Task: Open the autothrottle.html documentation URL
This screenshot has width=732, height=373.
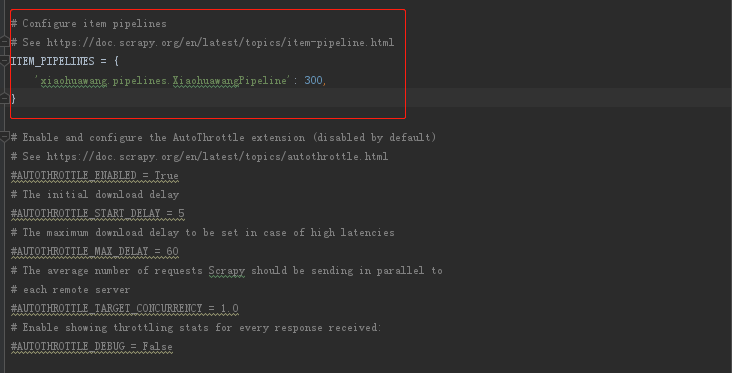Action: point(217,156)
